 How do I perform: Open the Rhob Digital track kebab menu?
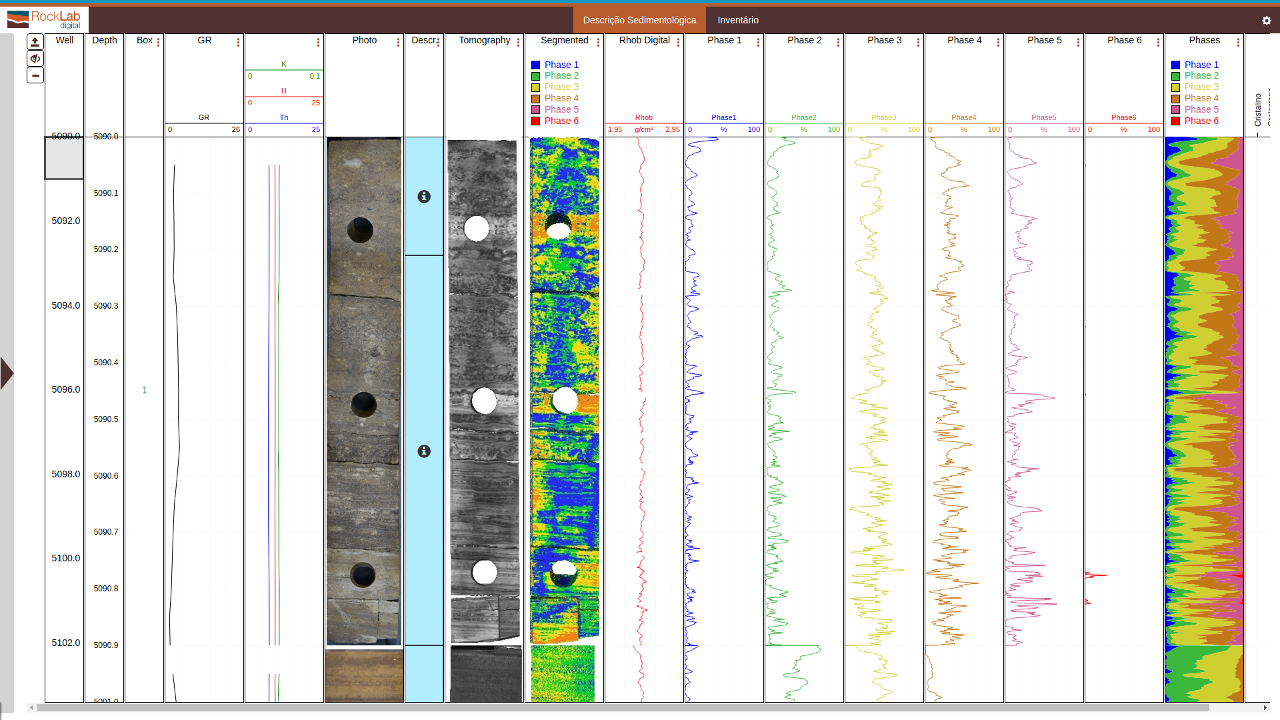tap(678, 42)
